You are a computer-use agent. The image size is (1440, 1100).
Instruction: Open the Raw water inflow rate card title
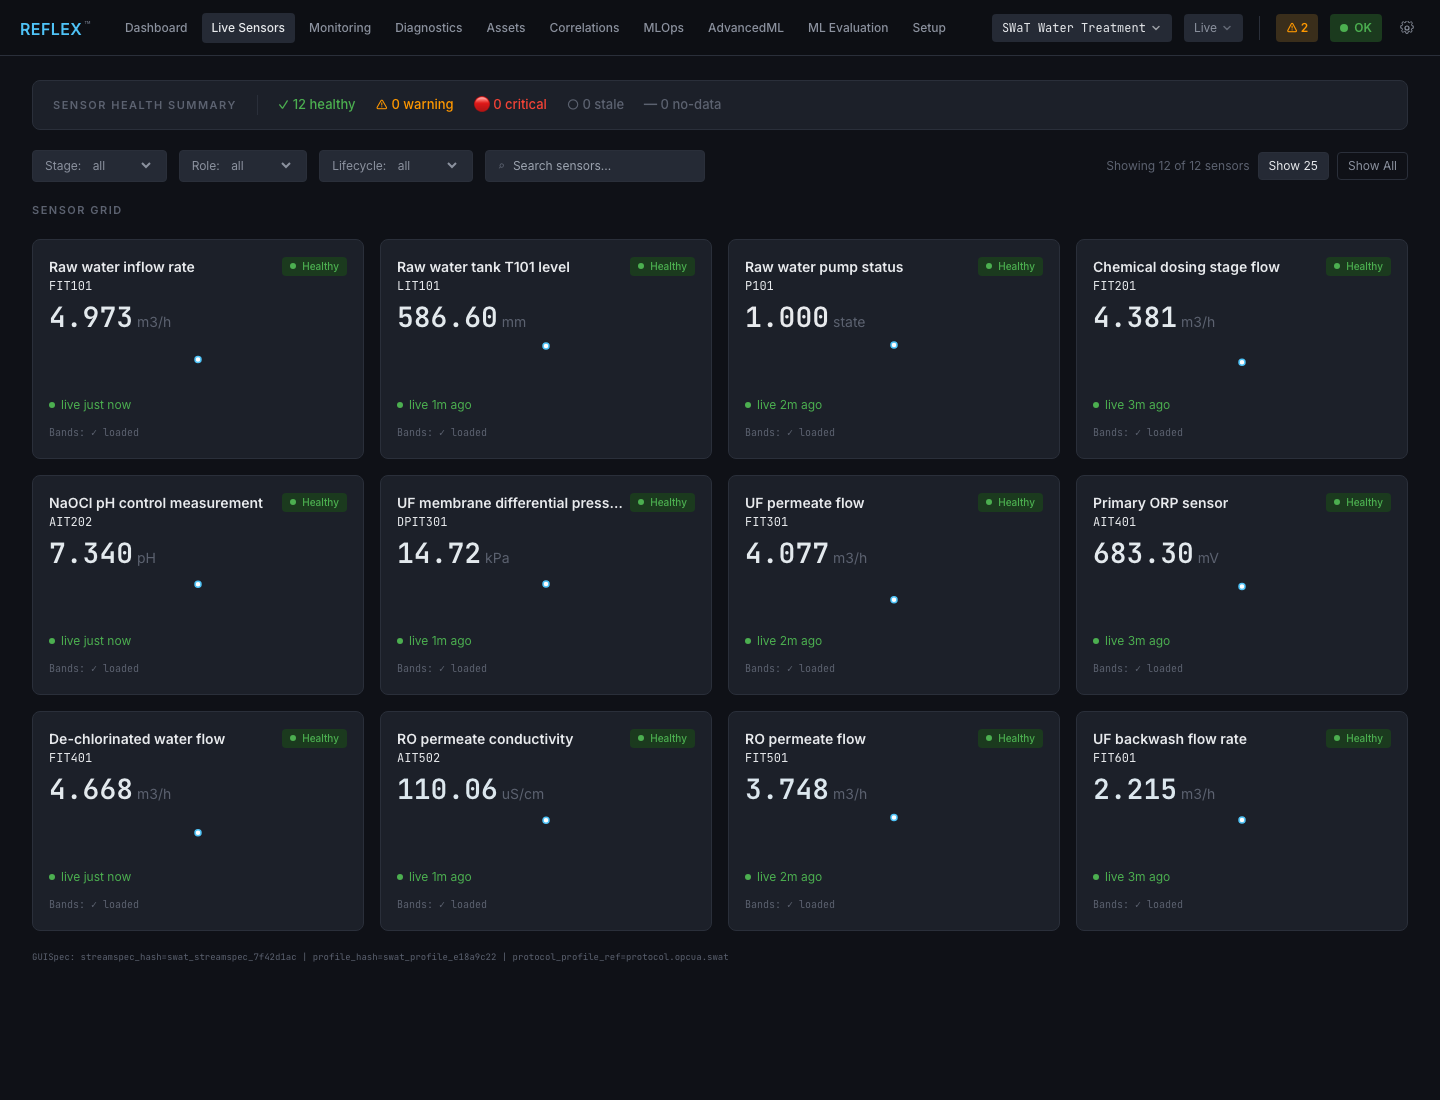pyautogui.click(x=122, y=267)
